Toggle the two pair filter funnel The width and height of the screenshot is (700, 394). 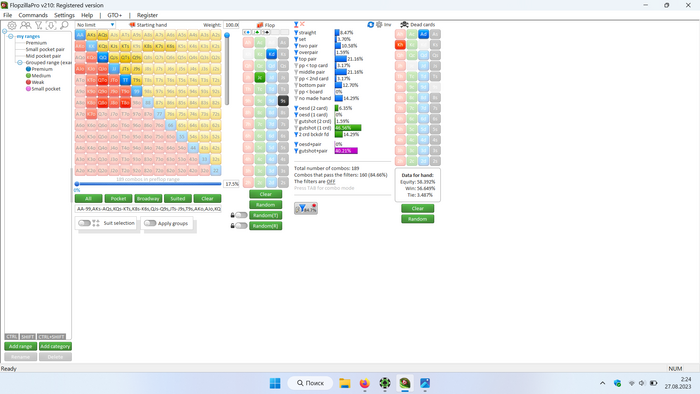pos(296,46)
